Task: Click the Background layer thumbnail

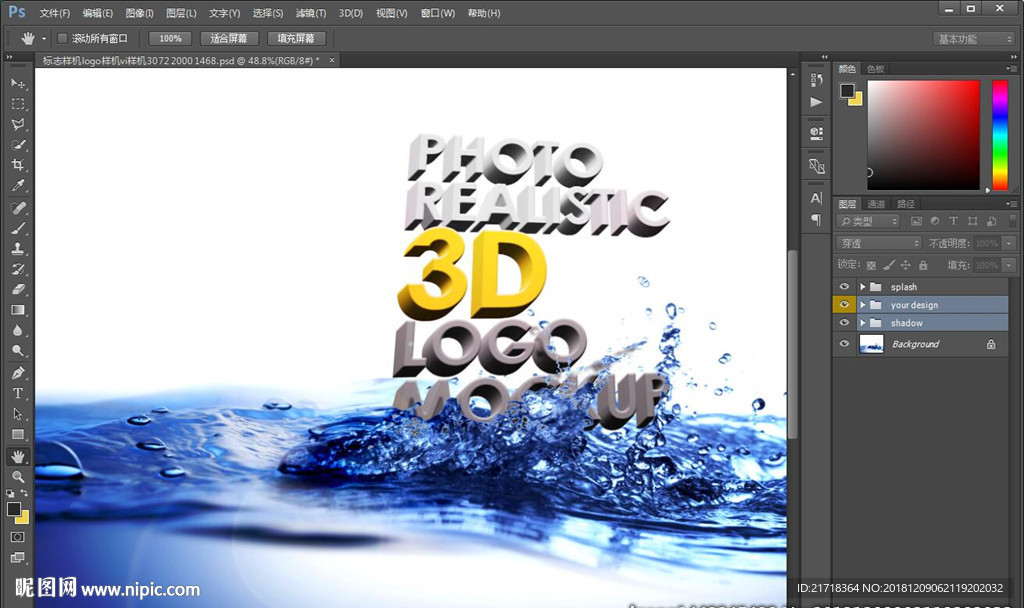Action: (871, 344)
